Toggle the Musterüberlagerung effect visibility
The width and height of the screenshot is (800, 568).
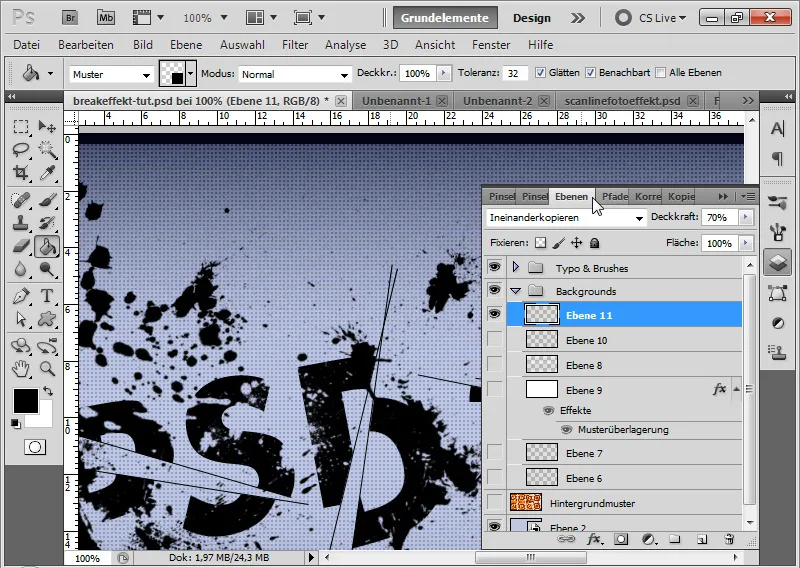(x=566, y=430)
